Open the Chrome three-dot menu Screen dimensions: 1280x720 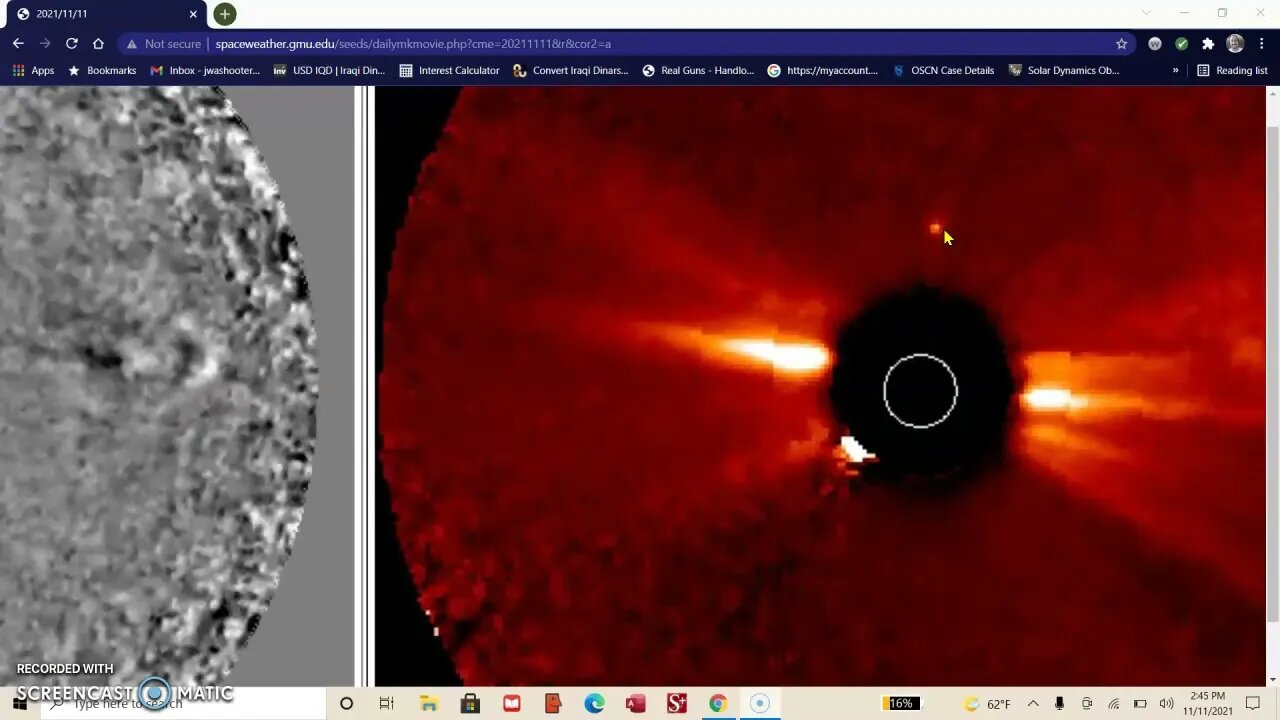click(1261, 44)
